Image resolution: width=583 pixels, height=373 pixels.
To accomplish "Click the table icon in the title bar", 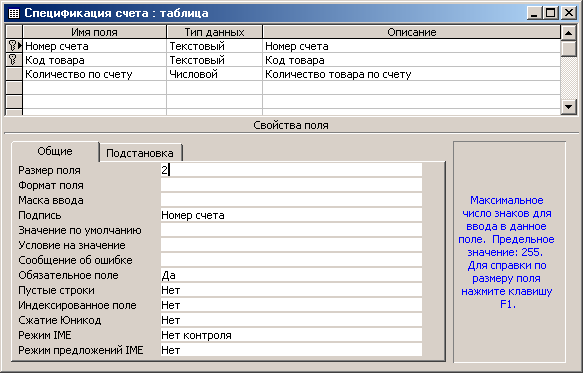I will click(14, 13).
